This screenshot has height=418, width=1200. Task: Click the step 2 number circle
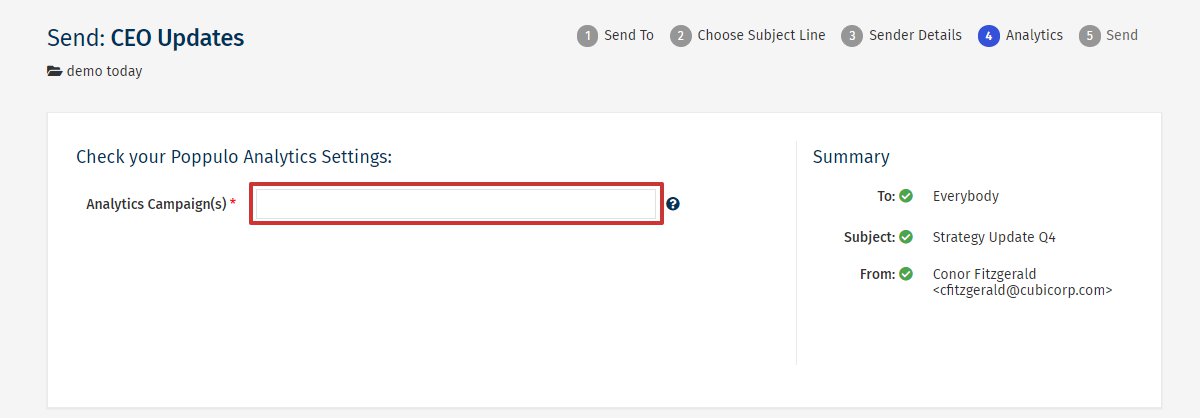click(x=681, y=36)
